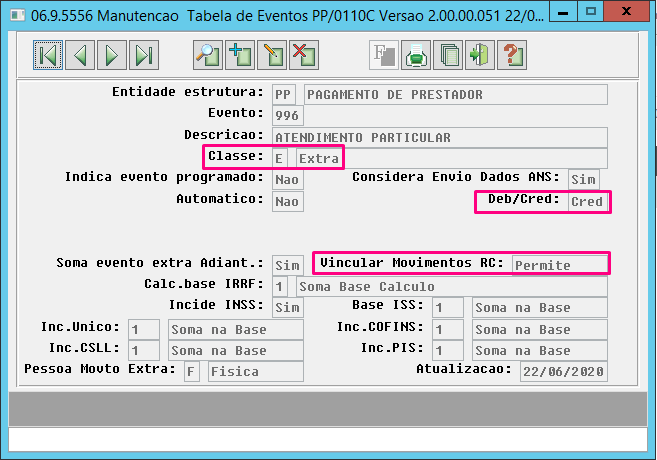Add a new event record

pyautogui.click(x=240, y=55)
